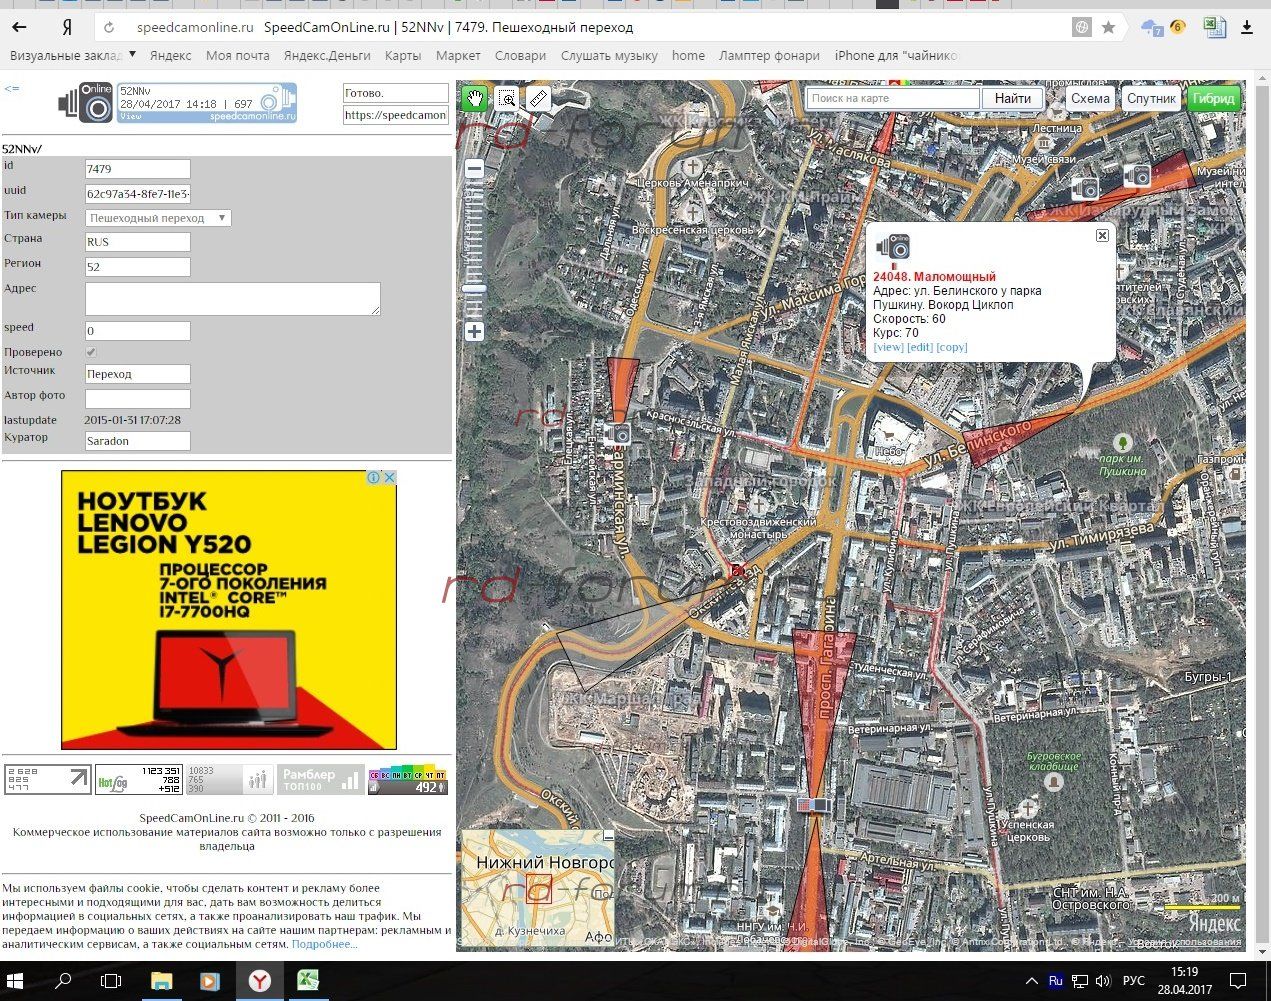Switch map to Спутник layer

[1151, 98]
